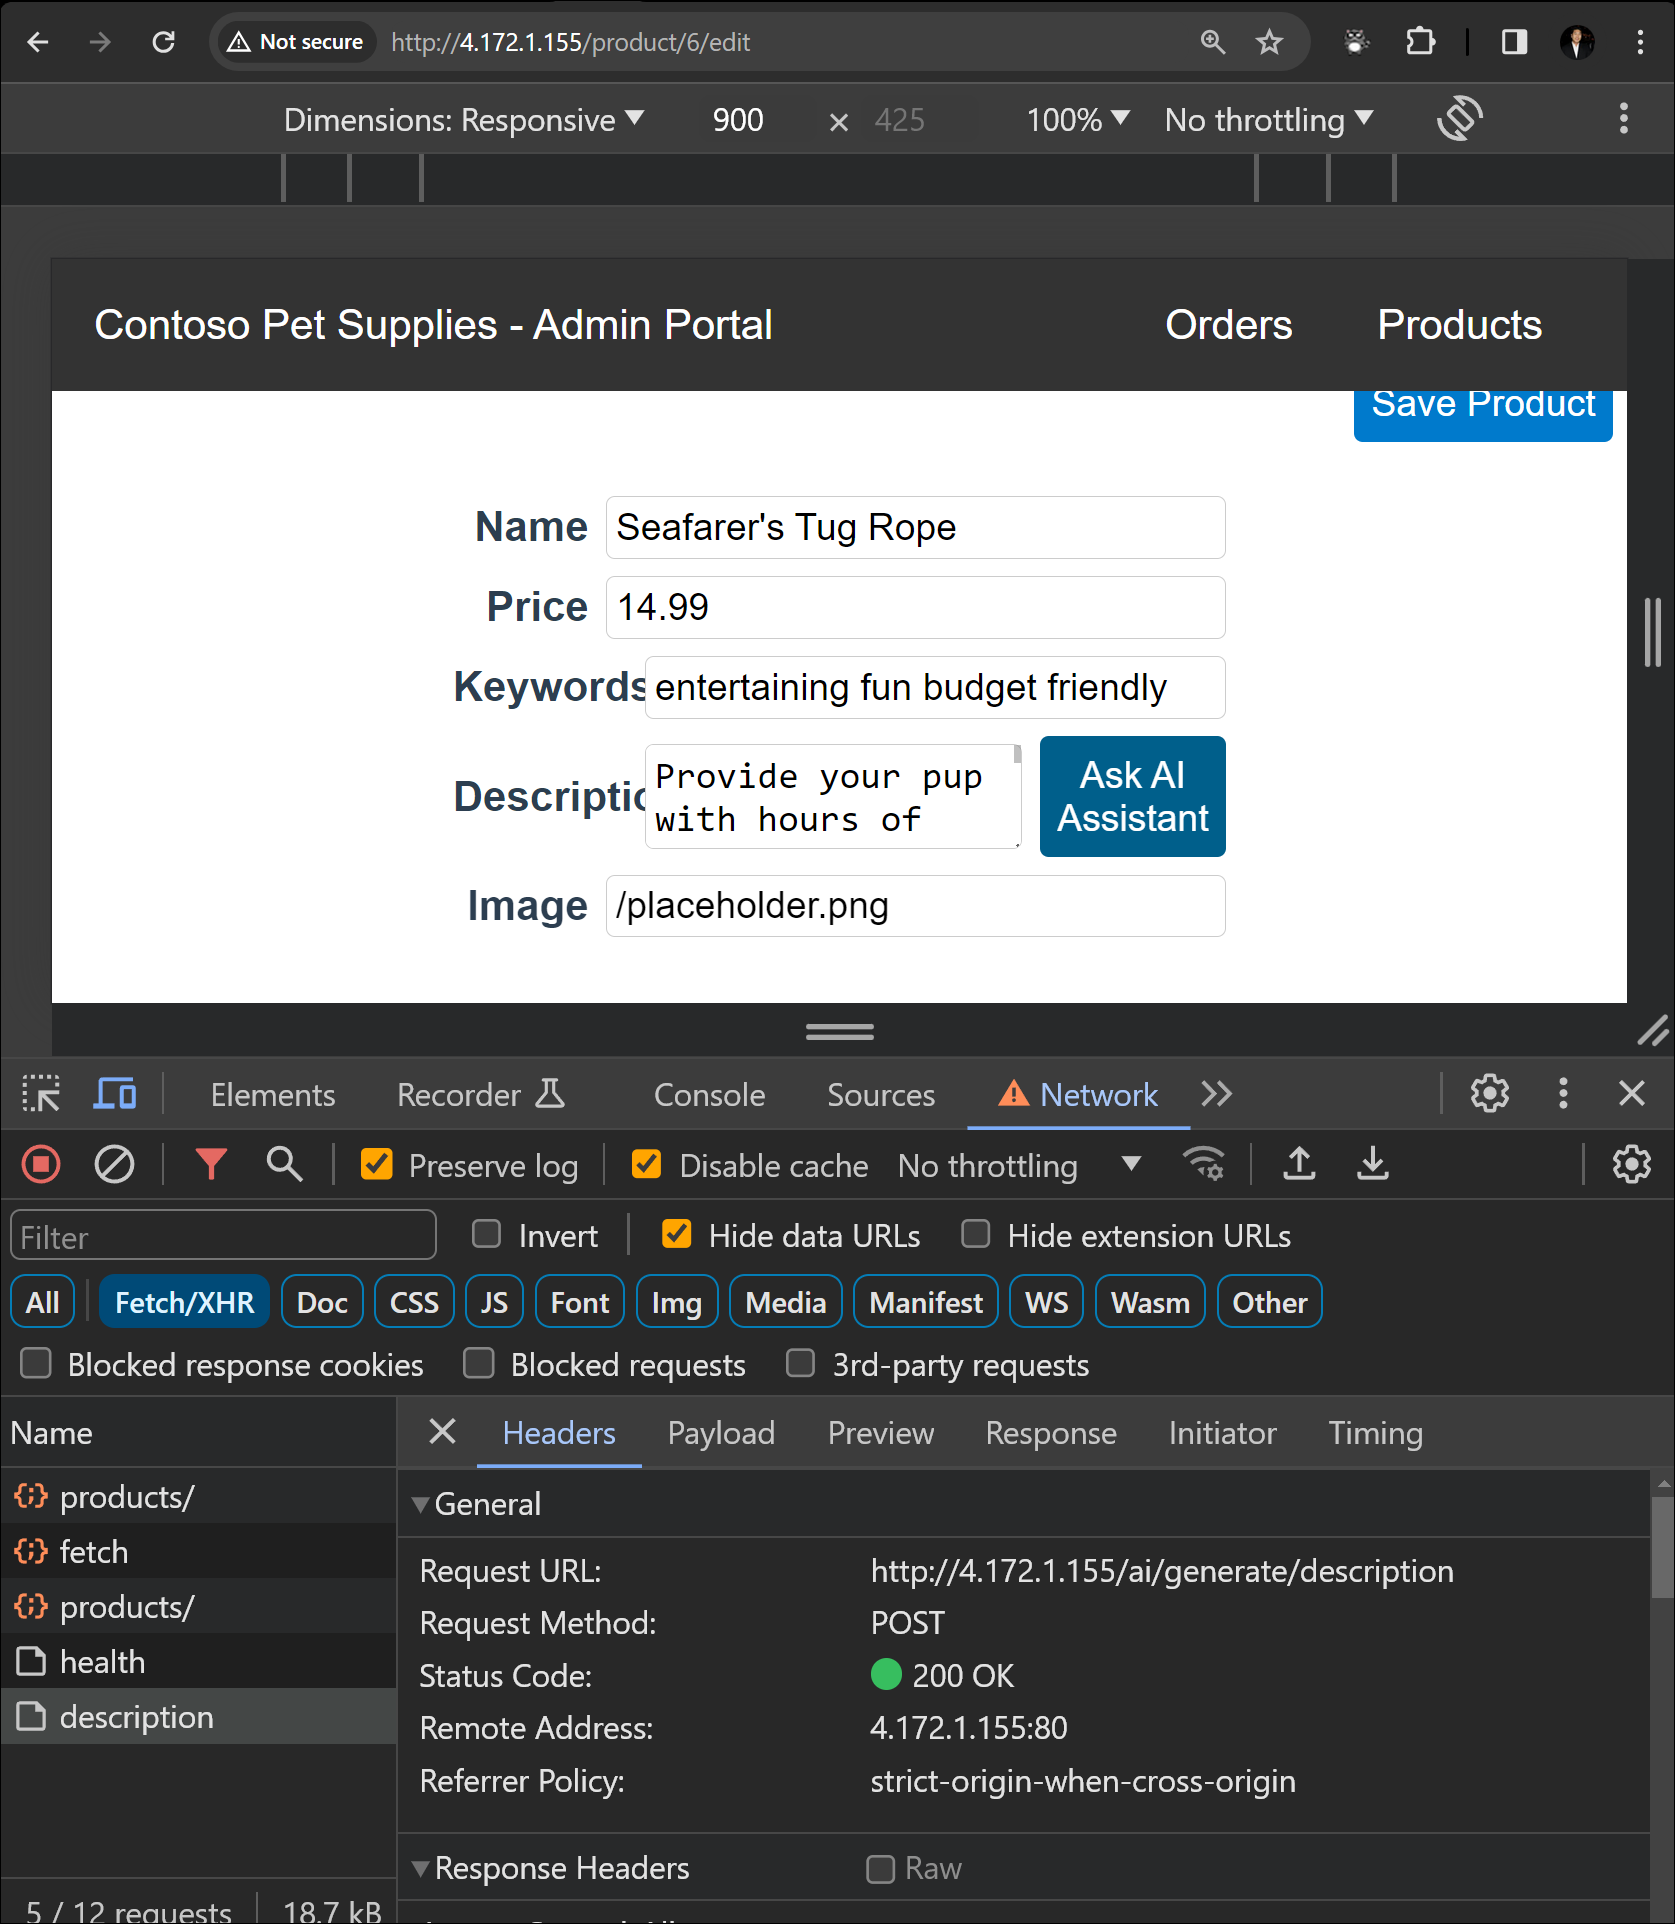Collapse the General section
The image size is (1675, 1924).
[422, 1504]
